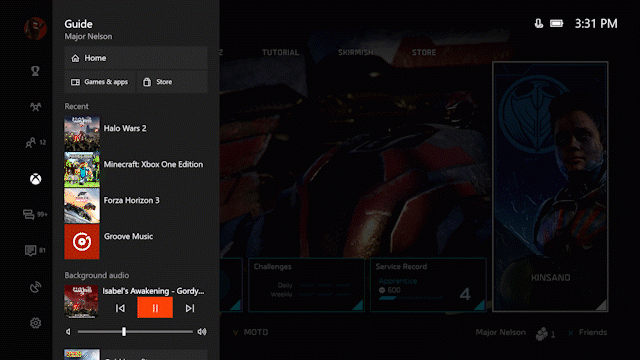Viewport: 640px width, 360px height.
Task: Click the background audio volume slider handle
Action: coord(124,332)
